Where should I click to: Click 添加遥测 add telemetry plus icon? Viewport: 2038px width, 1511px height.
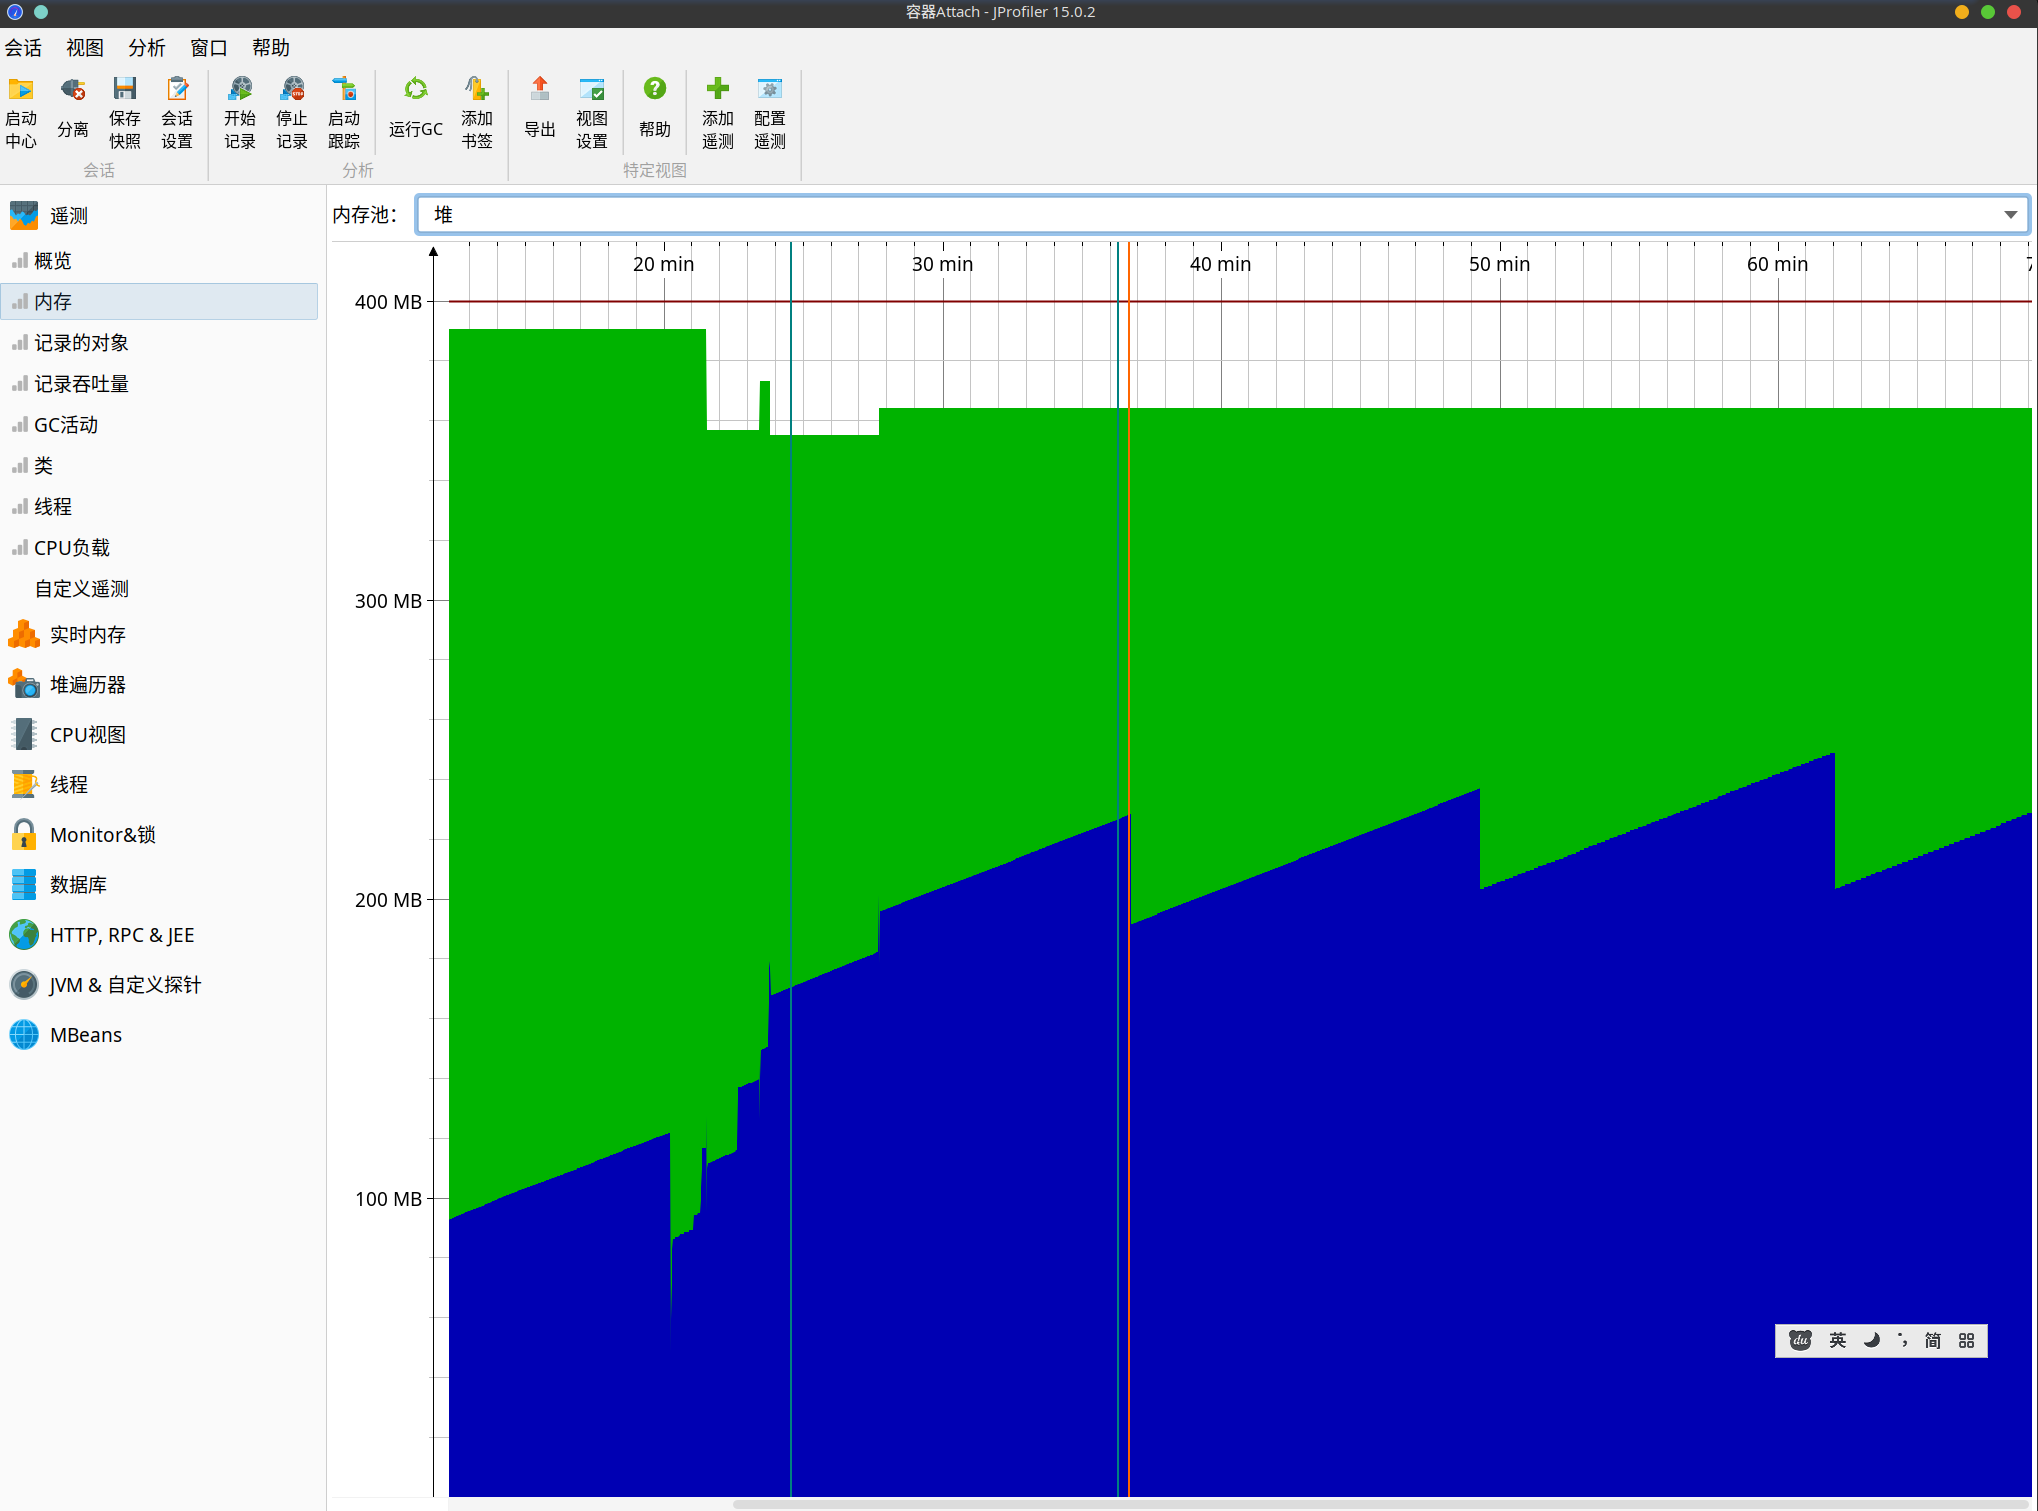[x=717, y=90]
